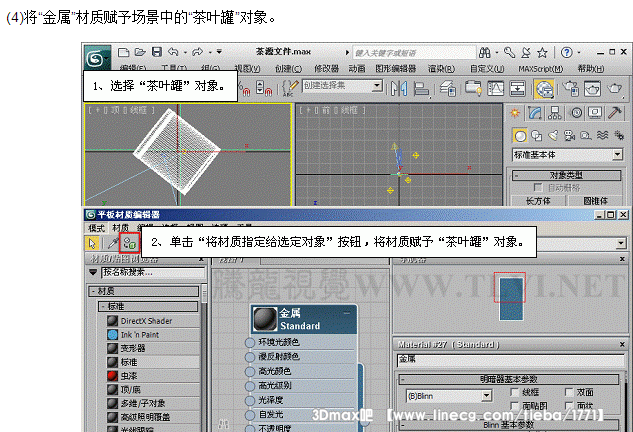
Task: Collapse the 材质 group in browser
Action: [100, 291]
